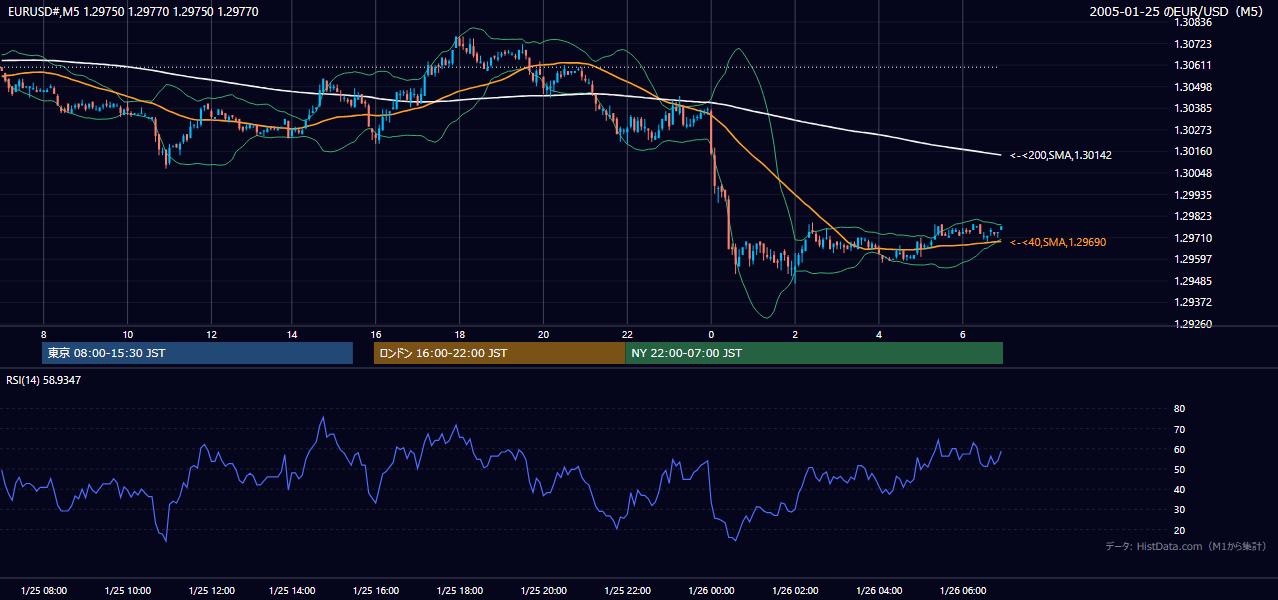
Task: Click price axis value 1.29260
Action: [x=1193, y=324]
